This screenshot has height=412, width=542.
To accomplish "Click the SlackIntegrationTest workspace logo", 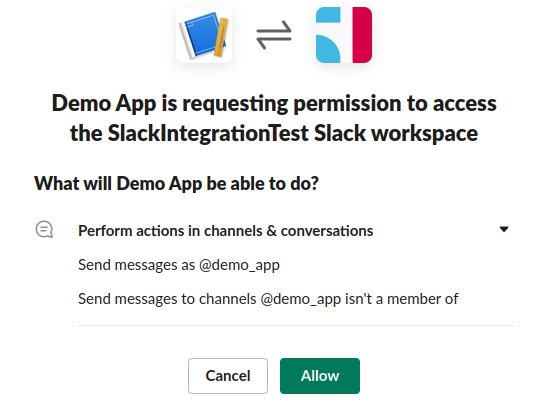I will (x=344, y=35).
